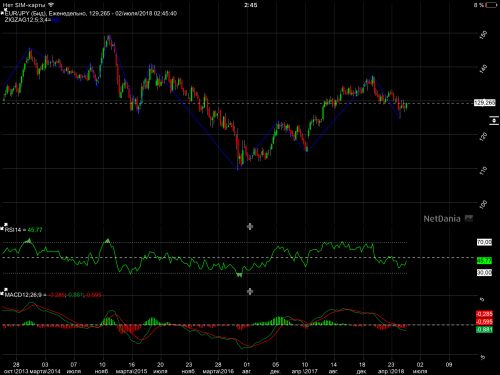Tap the green 45.77 RSI value label
The image size is (500, 375).
click(484, 260)
